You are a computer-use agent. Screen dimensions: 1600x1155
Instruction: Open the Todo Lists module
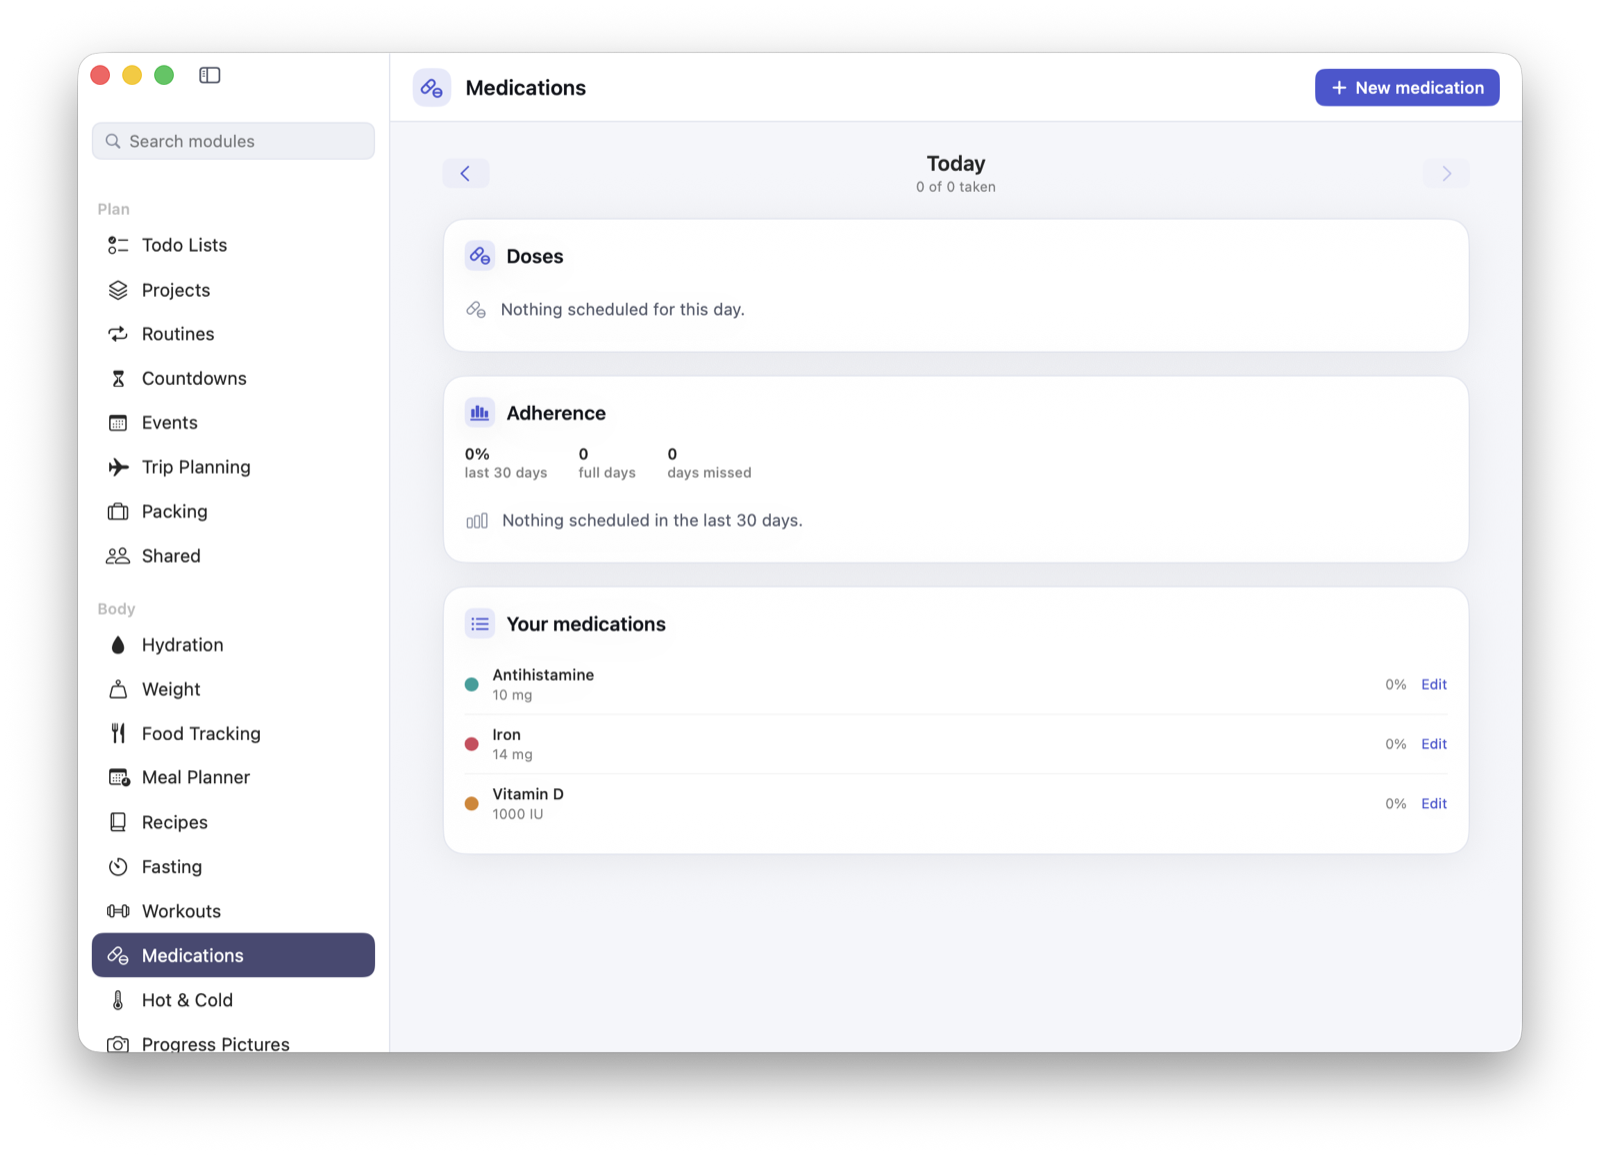point(233,245)
